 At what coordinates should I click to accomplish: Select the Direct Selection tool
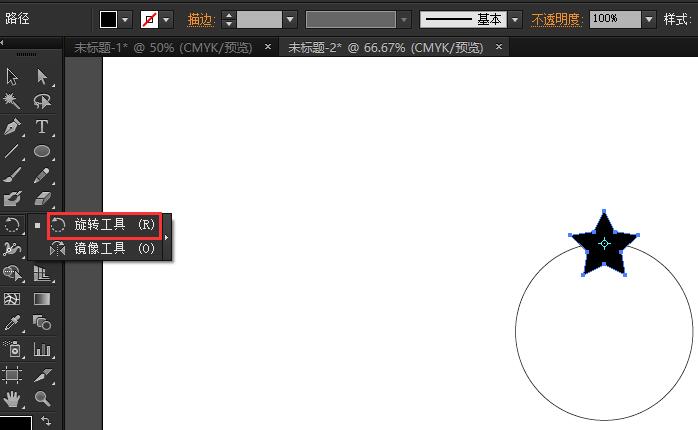coord(42,77)
